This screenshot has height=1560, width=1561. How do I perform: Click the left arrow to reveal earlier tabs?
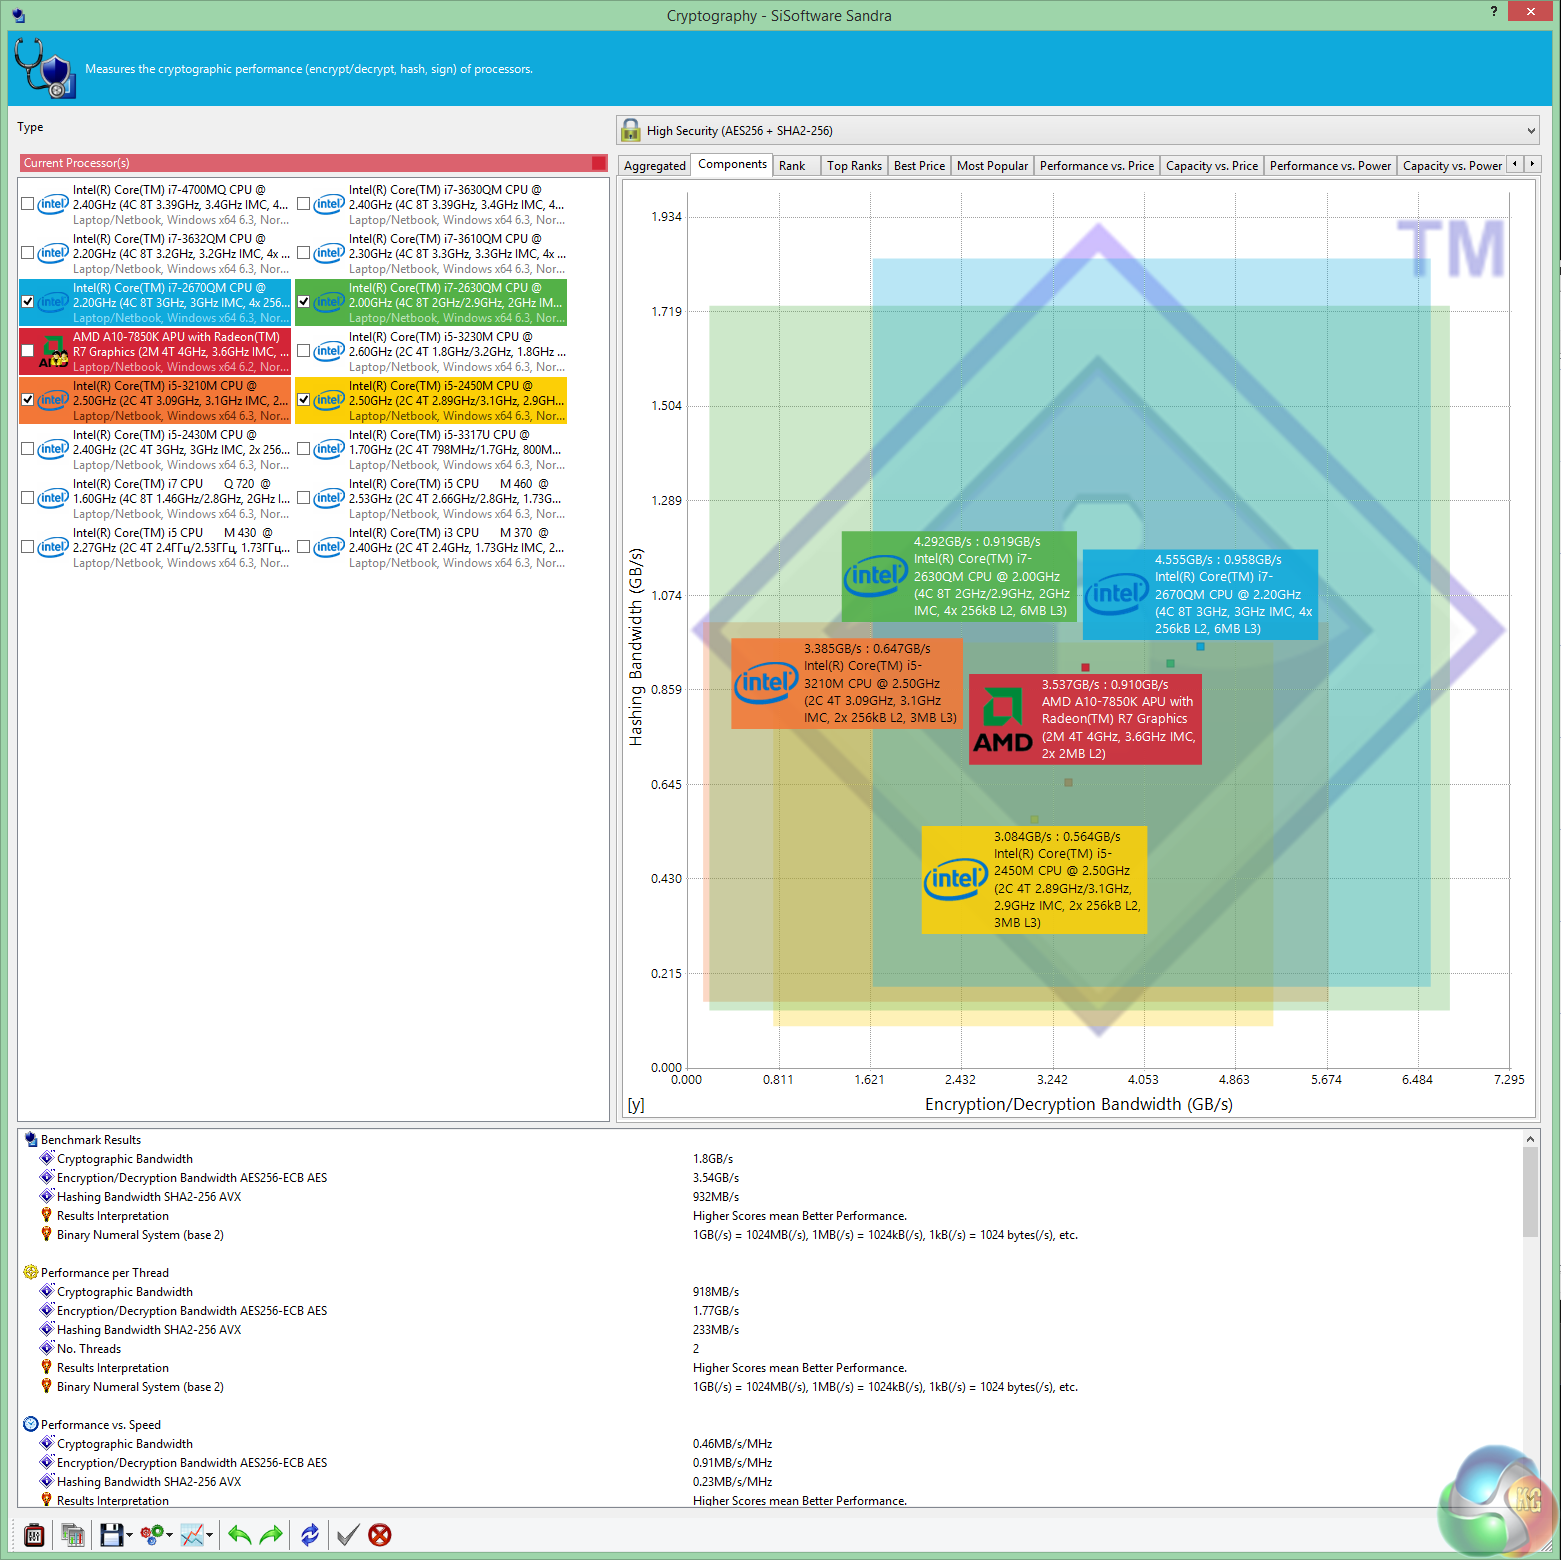click(x=1515, y=164)
